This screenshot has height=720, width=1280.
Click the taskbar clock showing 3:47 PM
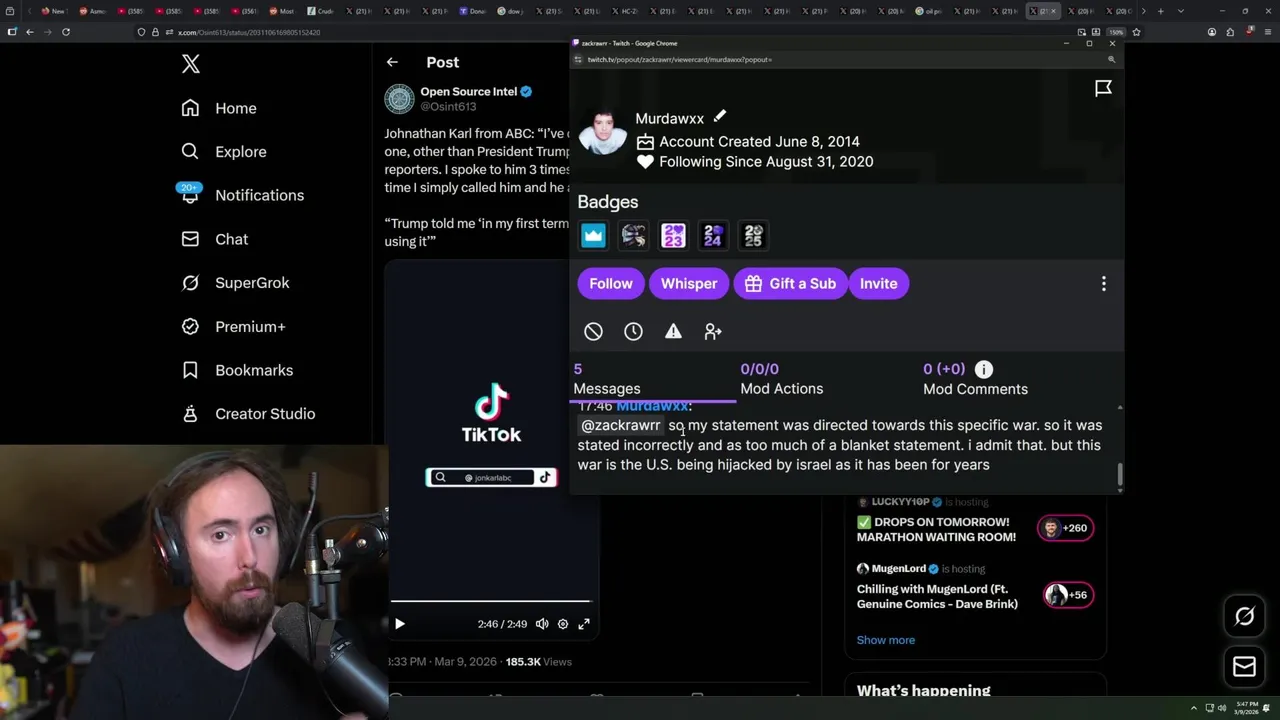[x=1247, y=708]
